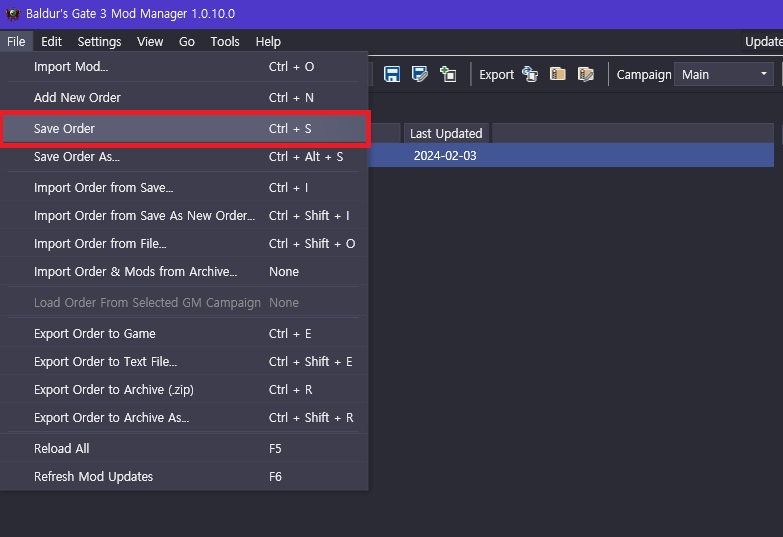Choose Reload All from File menu
The width and height of the screenshot is (783, 537).
pos(184,448)
